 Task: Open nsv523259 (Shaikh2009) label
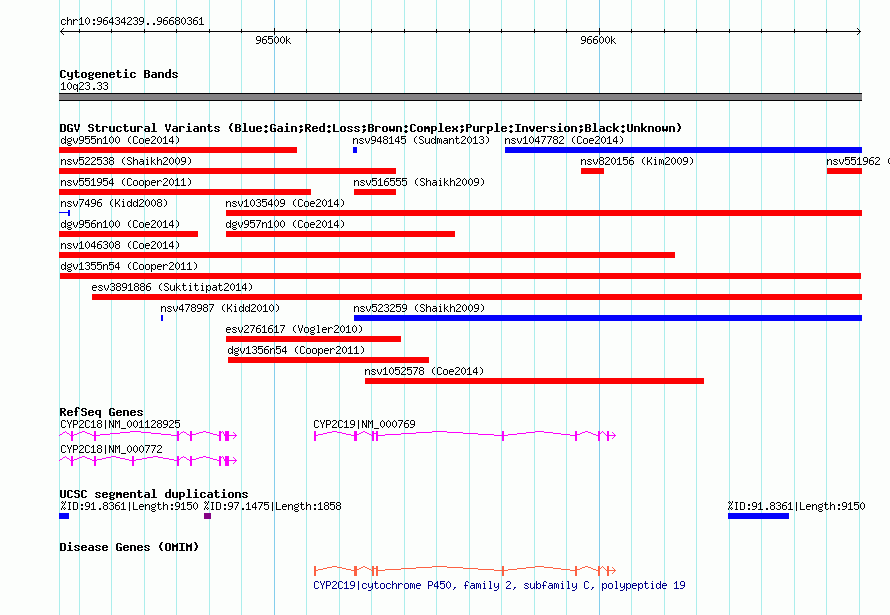[x=419, y=308]
